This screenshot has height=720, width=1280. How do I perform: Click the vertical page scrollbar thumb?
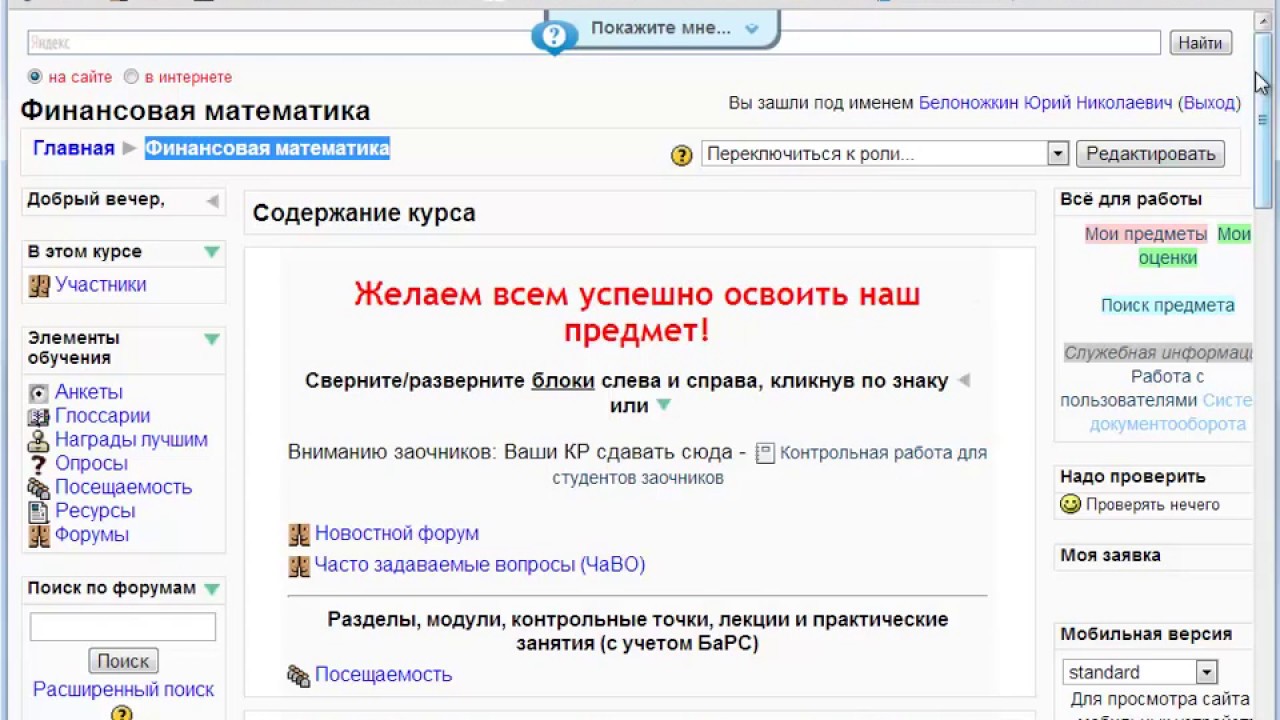(x=1265, y=120)
